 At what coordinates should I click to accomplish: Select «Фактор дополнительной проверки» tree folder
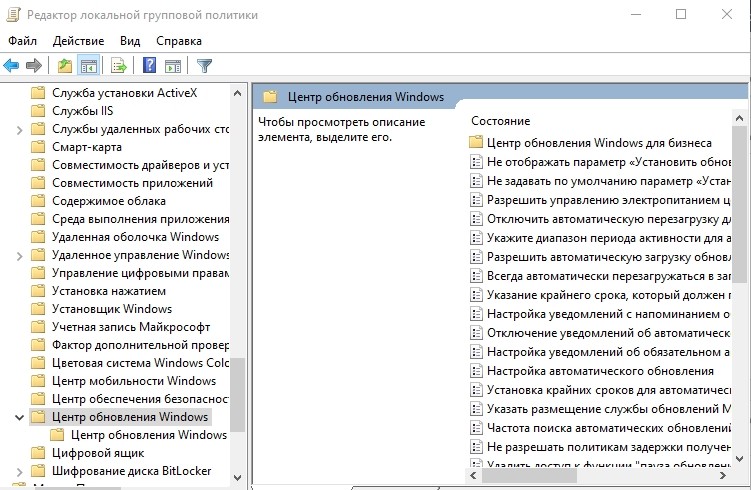tap(140, 345)
